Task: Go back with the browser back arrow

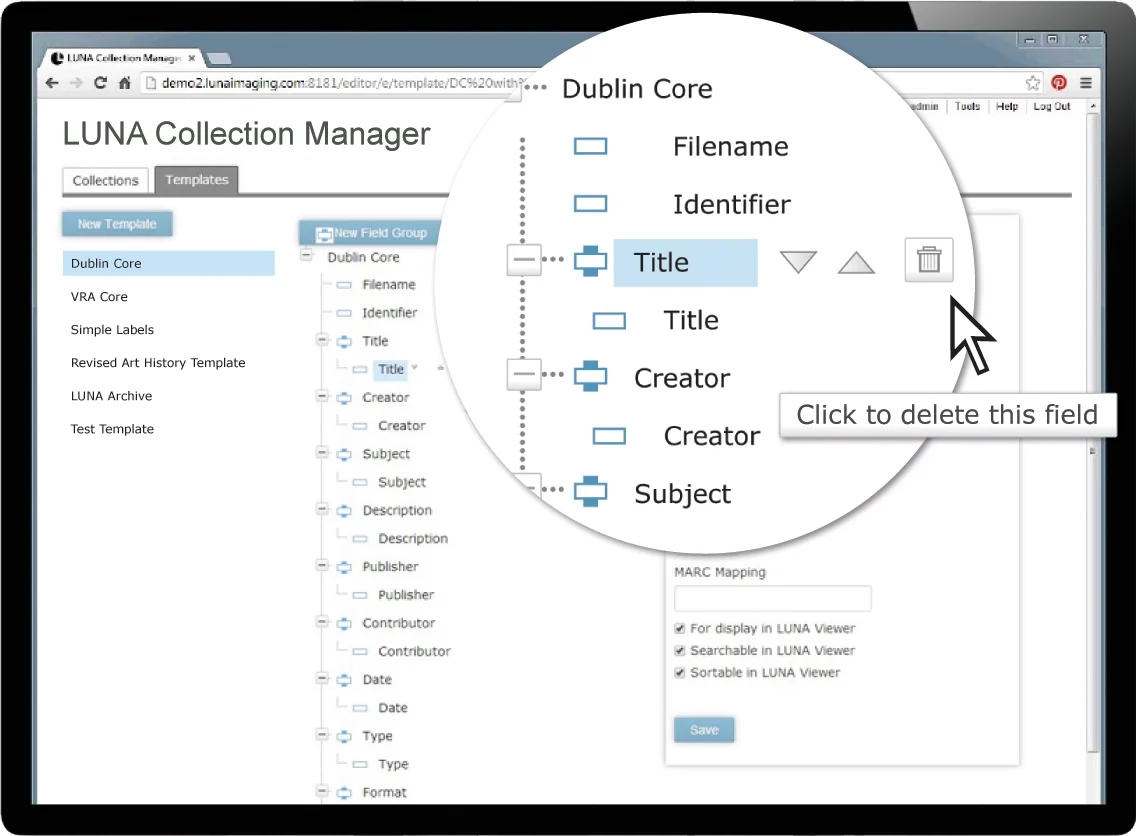Action: click(x=51, y=83)
